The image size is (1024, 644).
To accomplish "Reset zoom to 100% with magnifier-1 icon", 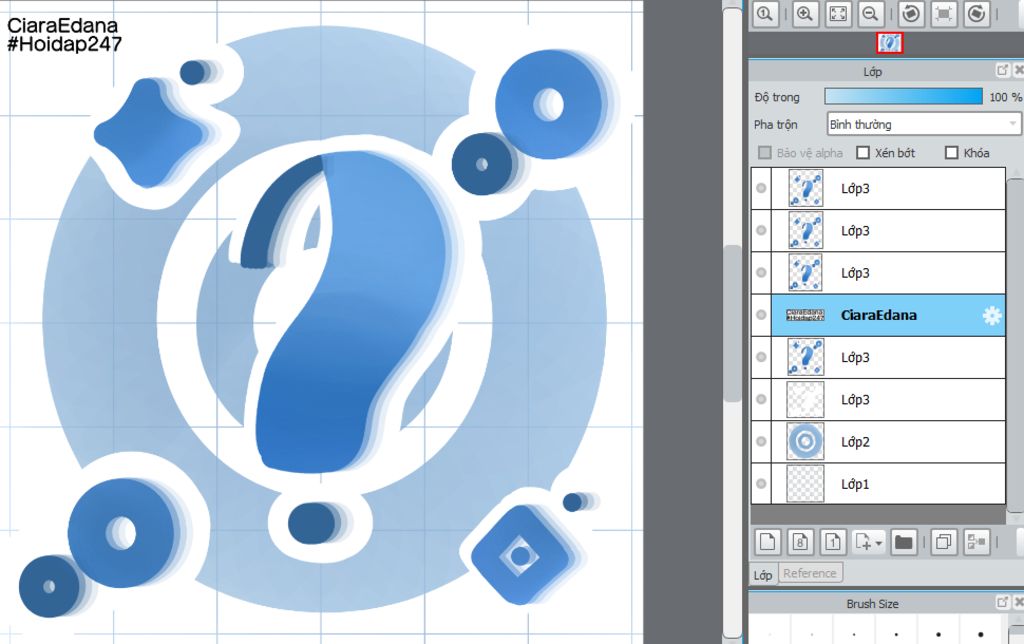I will [765, 13].
